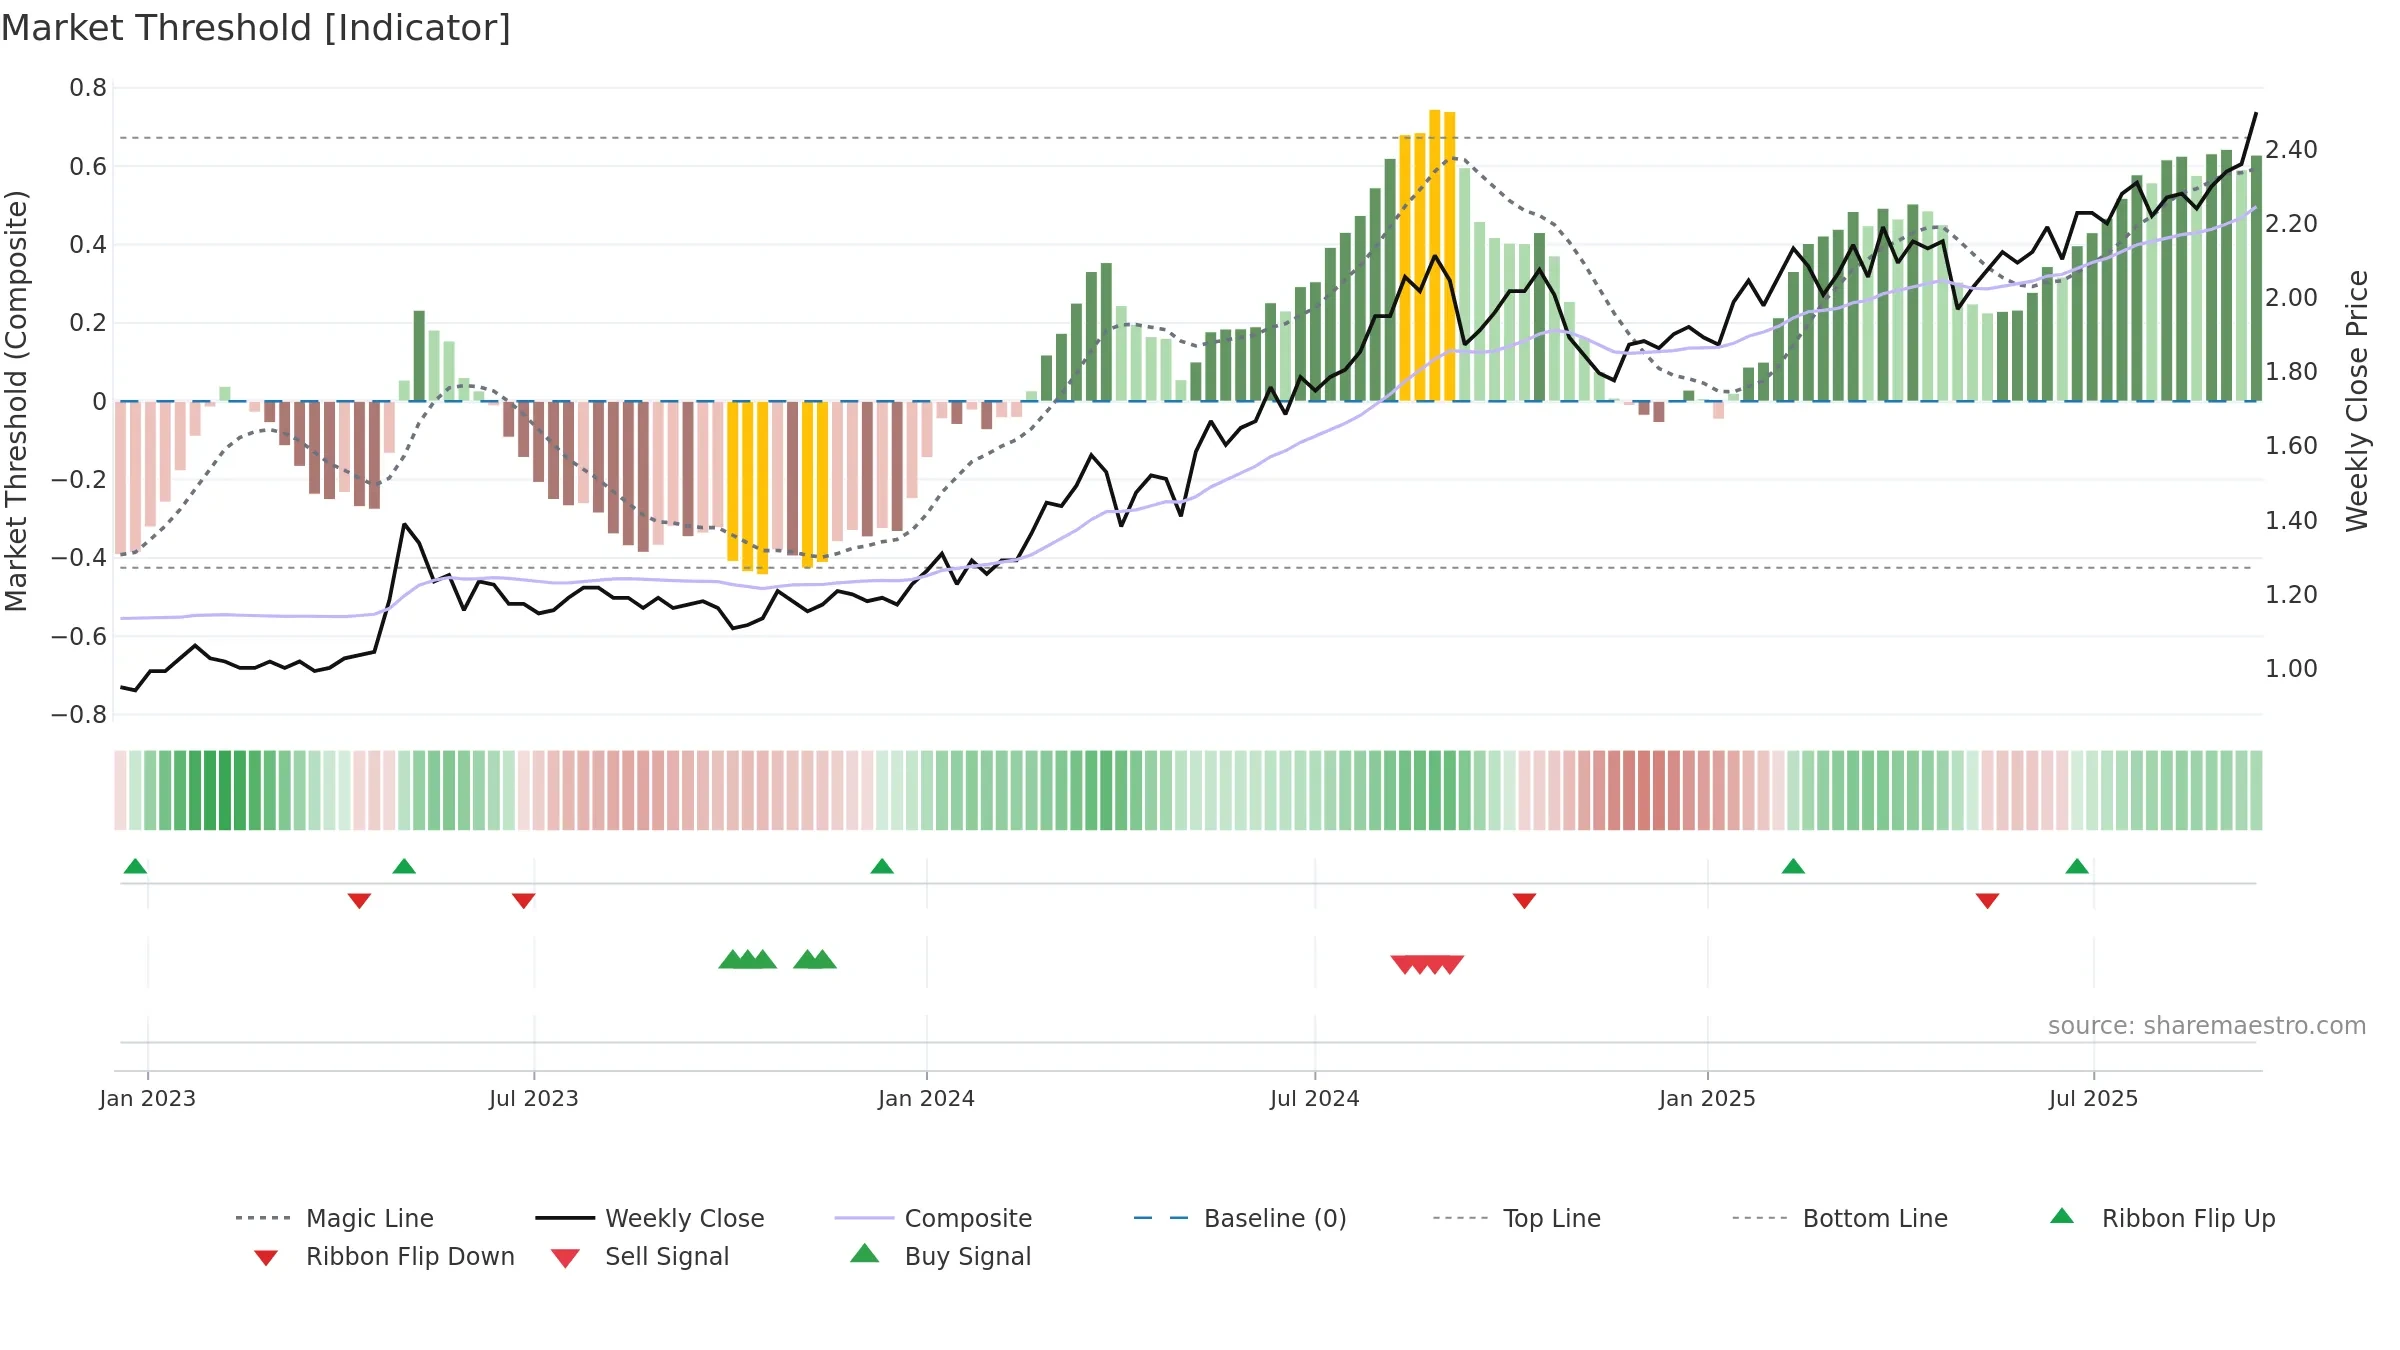
Task: Click the Jan 2023 x-axis label
Action: [148, 1098]
